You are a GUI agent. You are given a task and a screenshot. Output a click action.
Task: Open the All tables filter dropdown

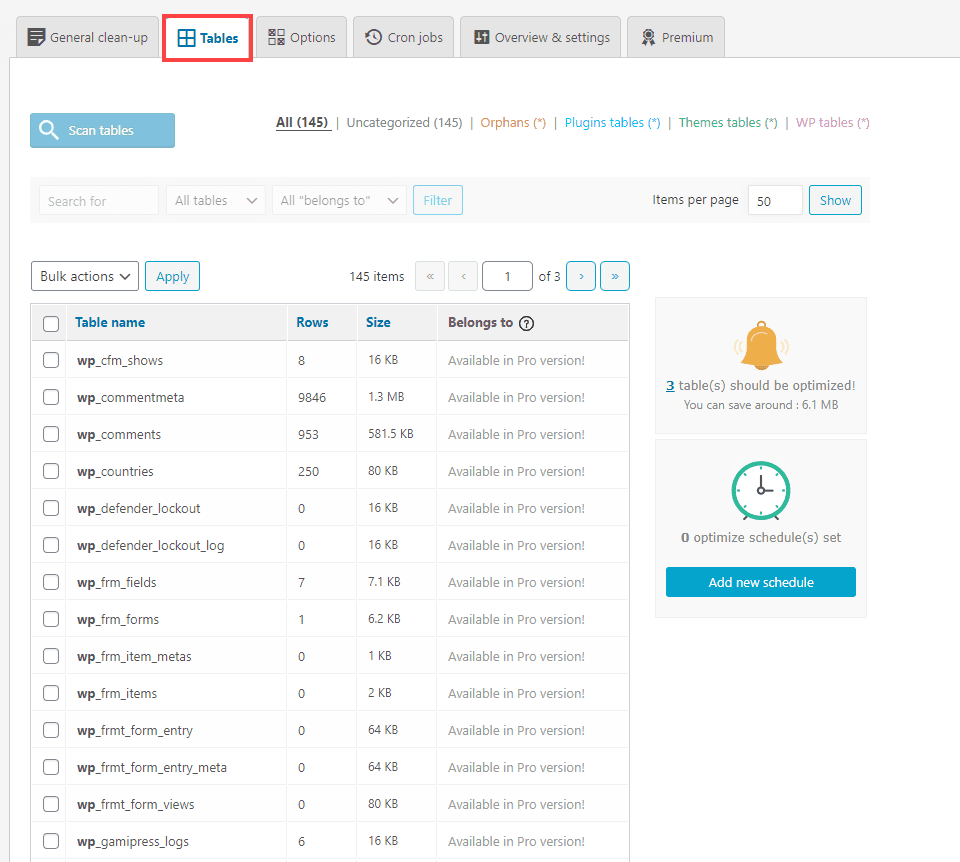[216, 200]
